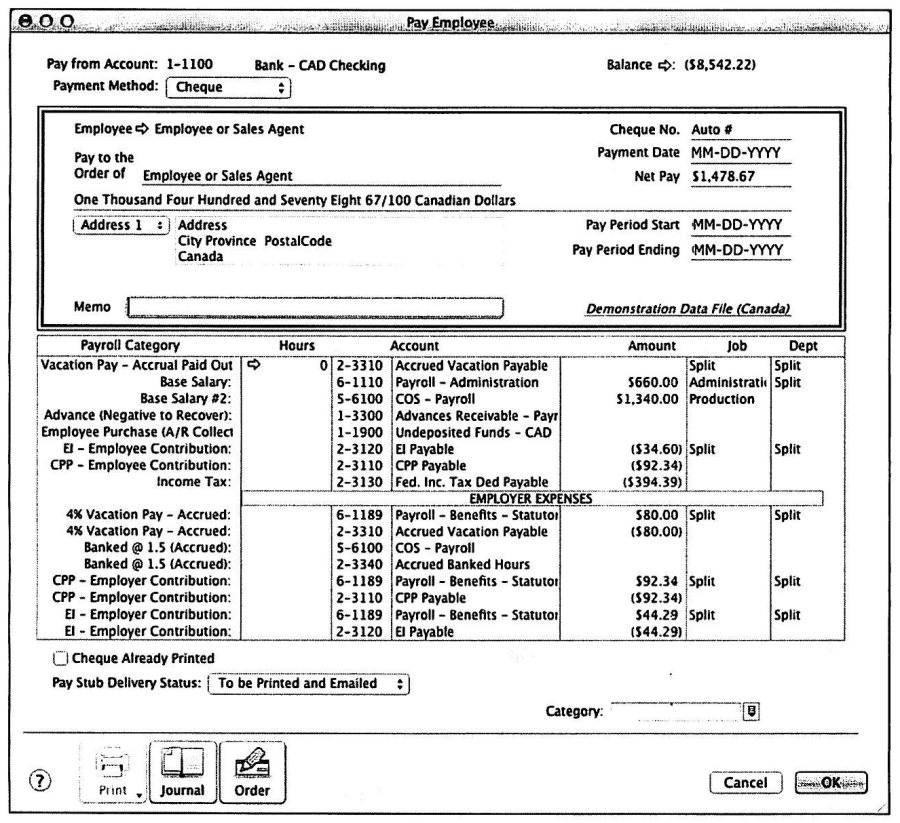Click the arrow icon next to Balance

(x=664, y=65)
